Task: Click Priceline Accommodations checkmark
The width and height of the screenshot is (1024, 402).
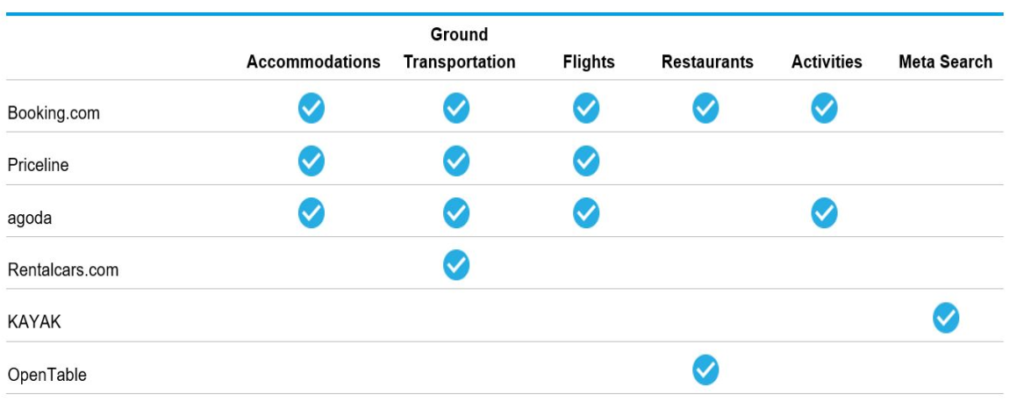Action: tap(312, 160)
